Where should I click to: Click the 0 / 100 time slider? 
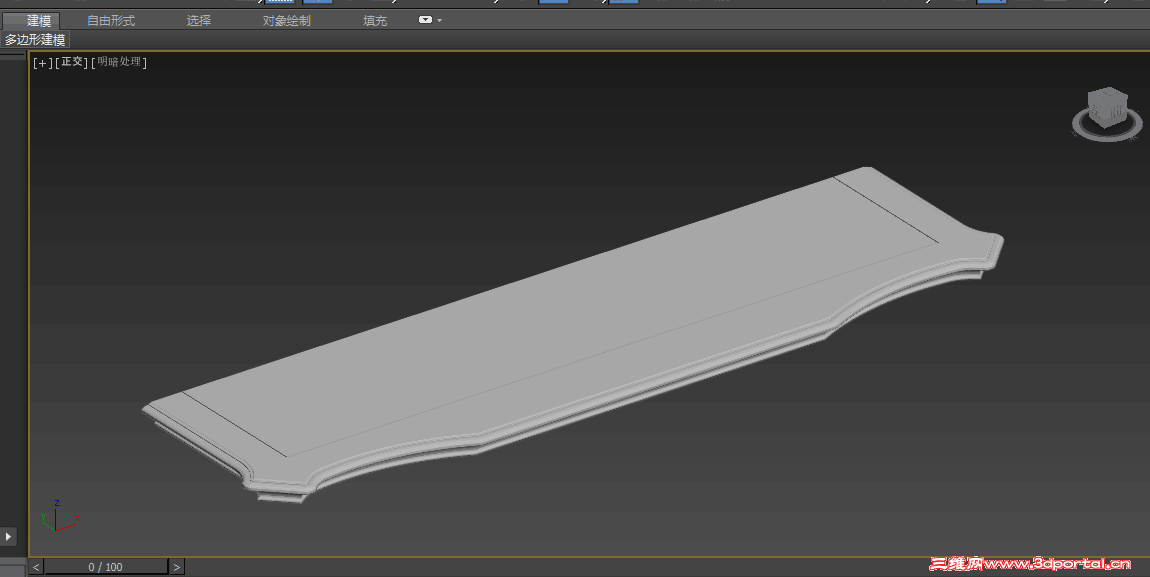coord(106,567)
